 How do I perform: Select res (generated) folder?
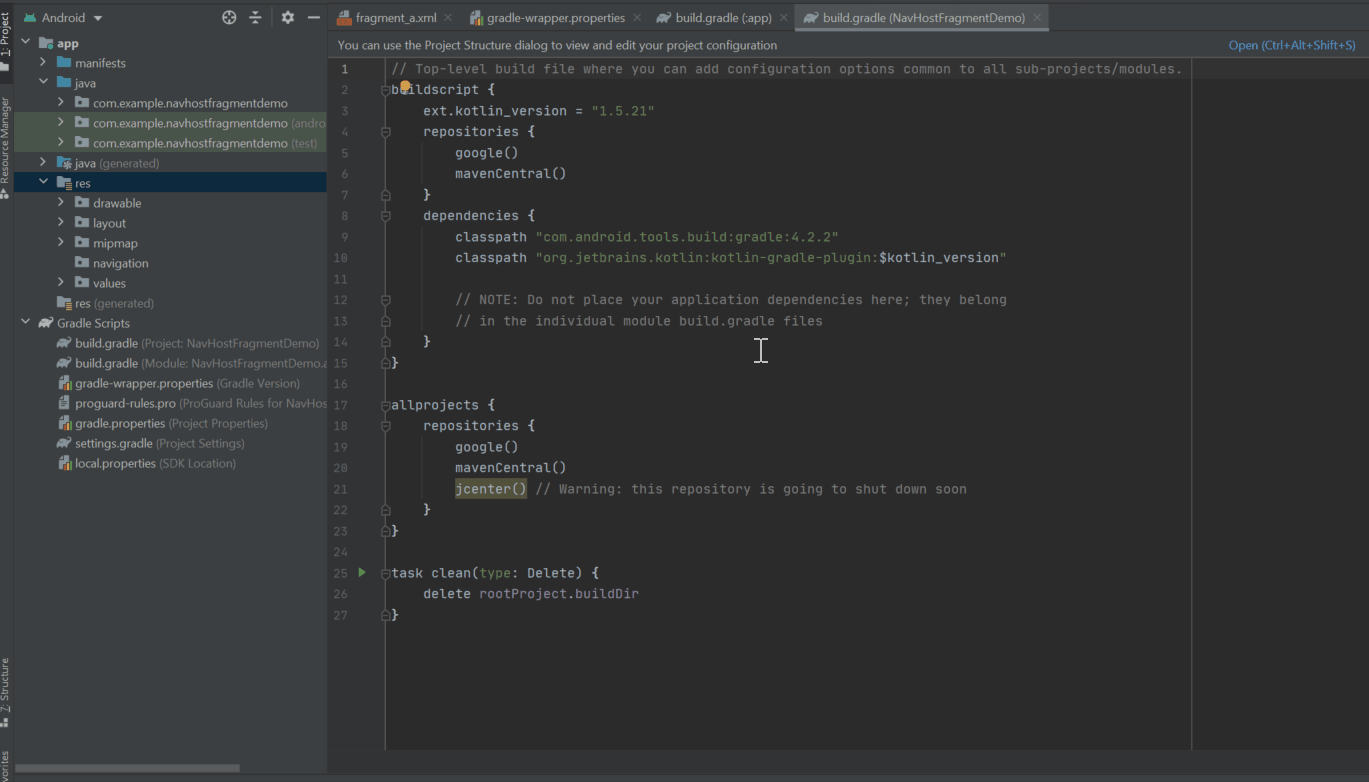(x=105, y=303)
